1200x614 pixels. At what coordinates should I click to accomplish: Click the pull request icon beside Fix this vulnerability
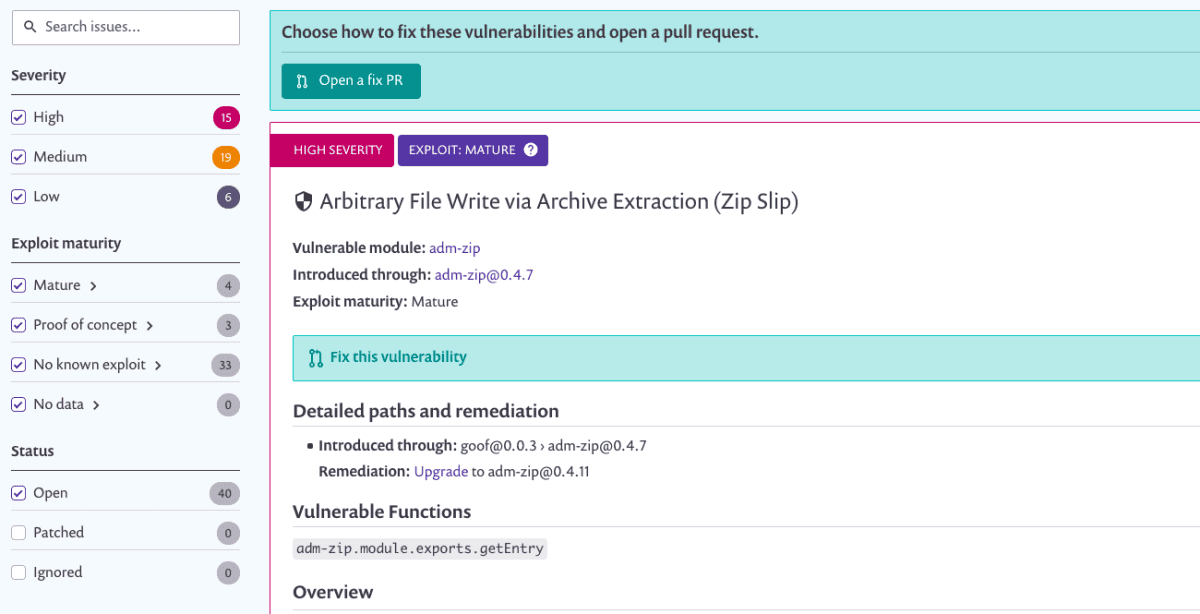(316, 357)
